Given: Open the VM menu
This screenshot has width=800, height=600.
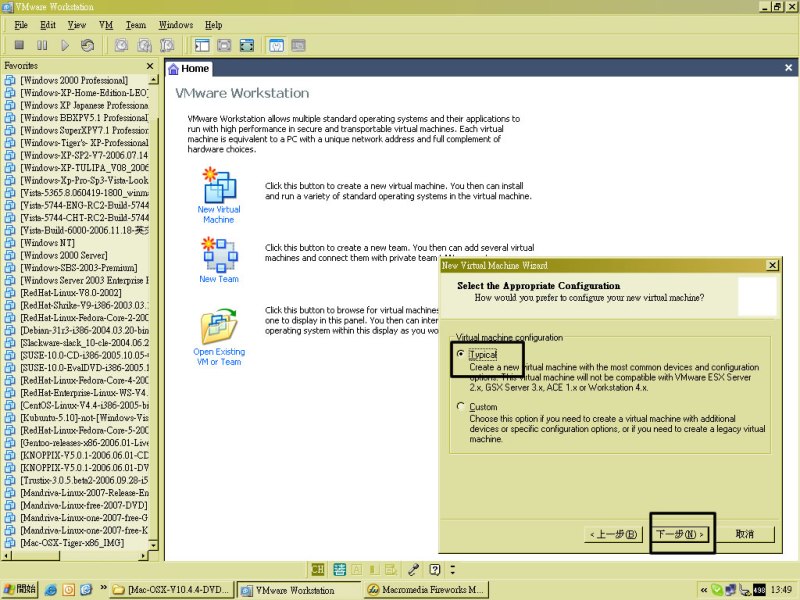Looking at the screenshot, I should click(106, 25).
